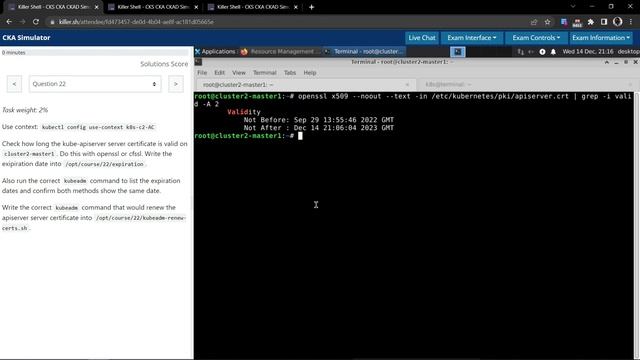Click the 'Not Before: Sep 29' line
The image size is (640, 360).
click(319, 120)
